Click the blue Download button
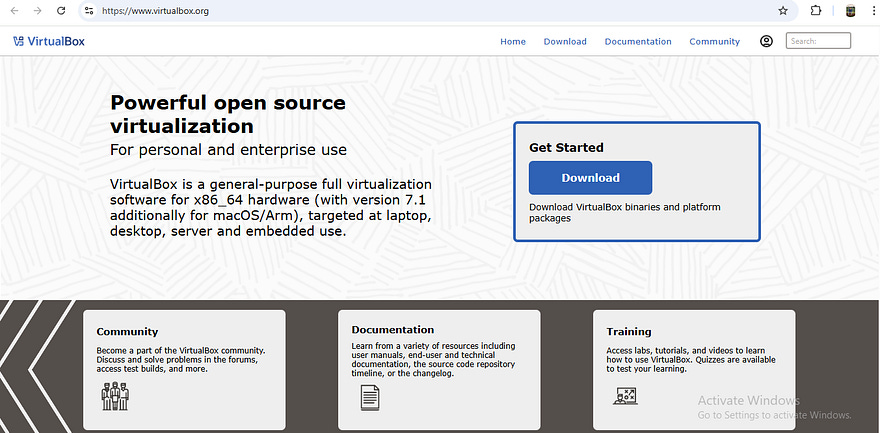This screenshot has height=433, width=880. tap(590, 178)
